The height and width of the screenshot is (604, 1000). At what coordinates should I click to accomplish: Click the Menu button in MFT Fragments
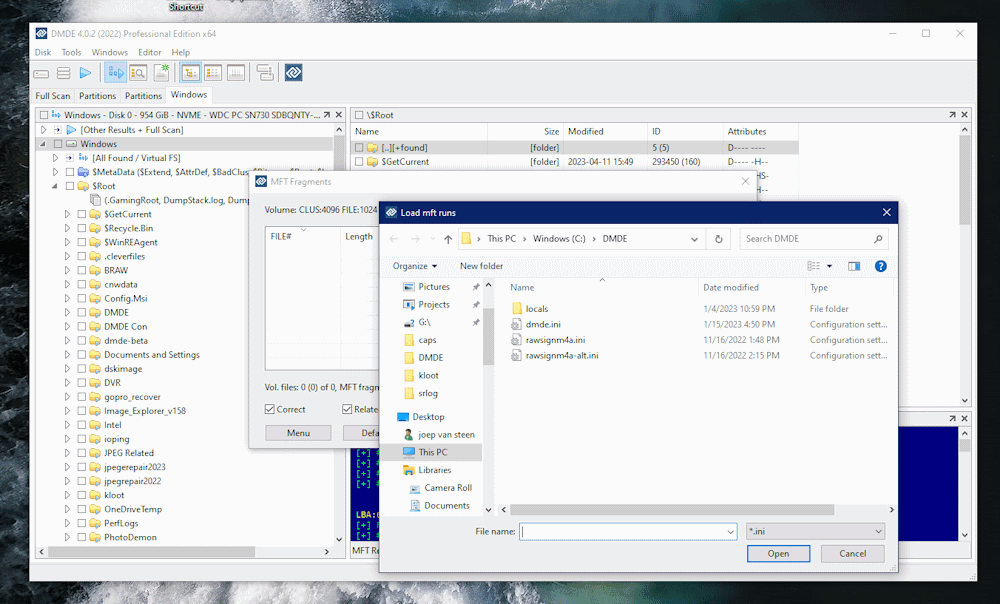[298, 433]
